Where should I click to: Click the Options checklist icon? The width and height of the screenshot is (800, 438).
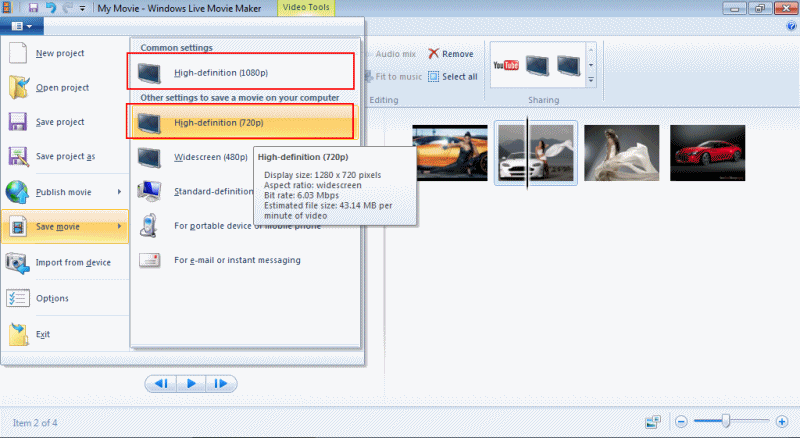(18, 298)
